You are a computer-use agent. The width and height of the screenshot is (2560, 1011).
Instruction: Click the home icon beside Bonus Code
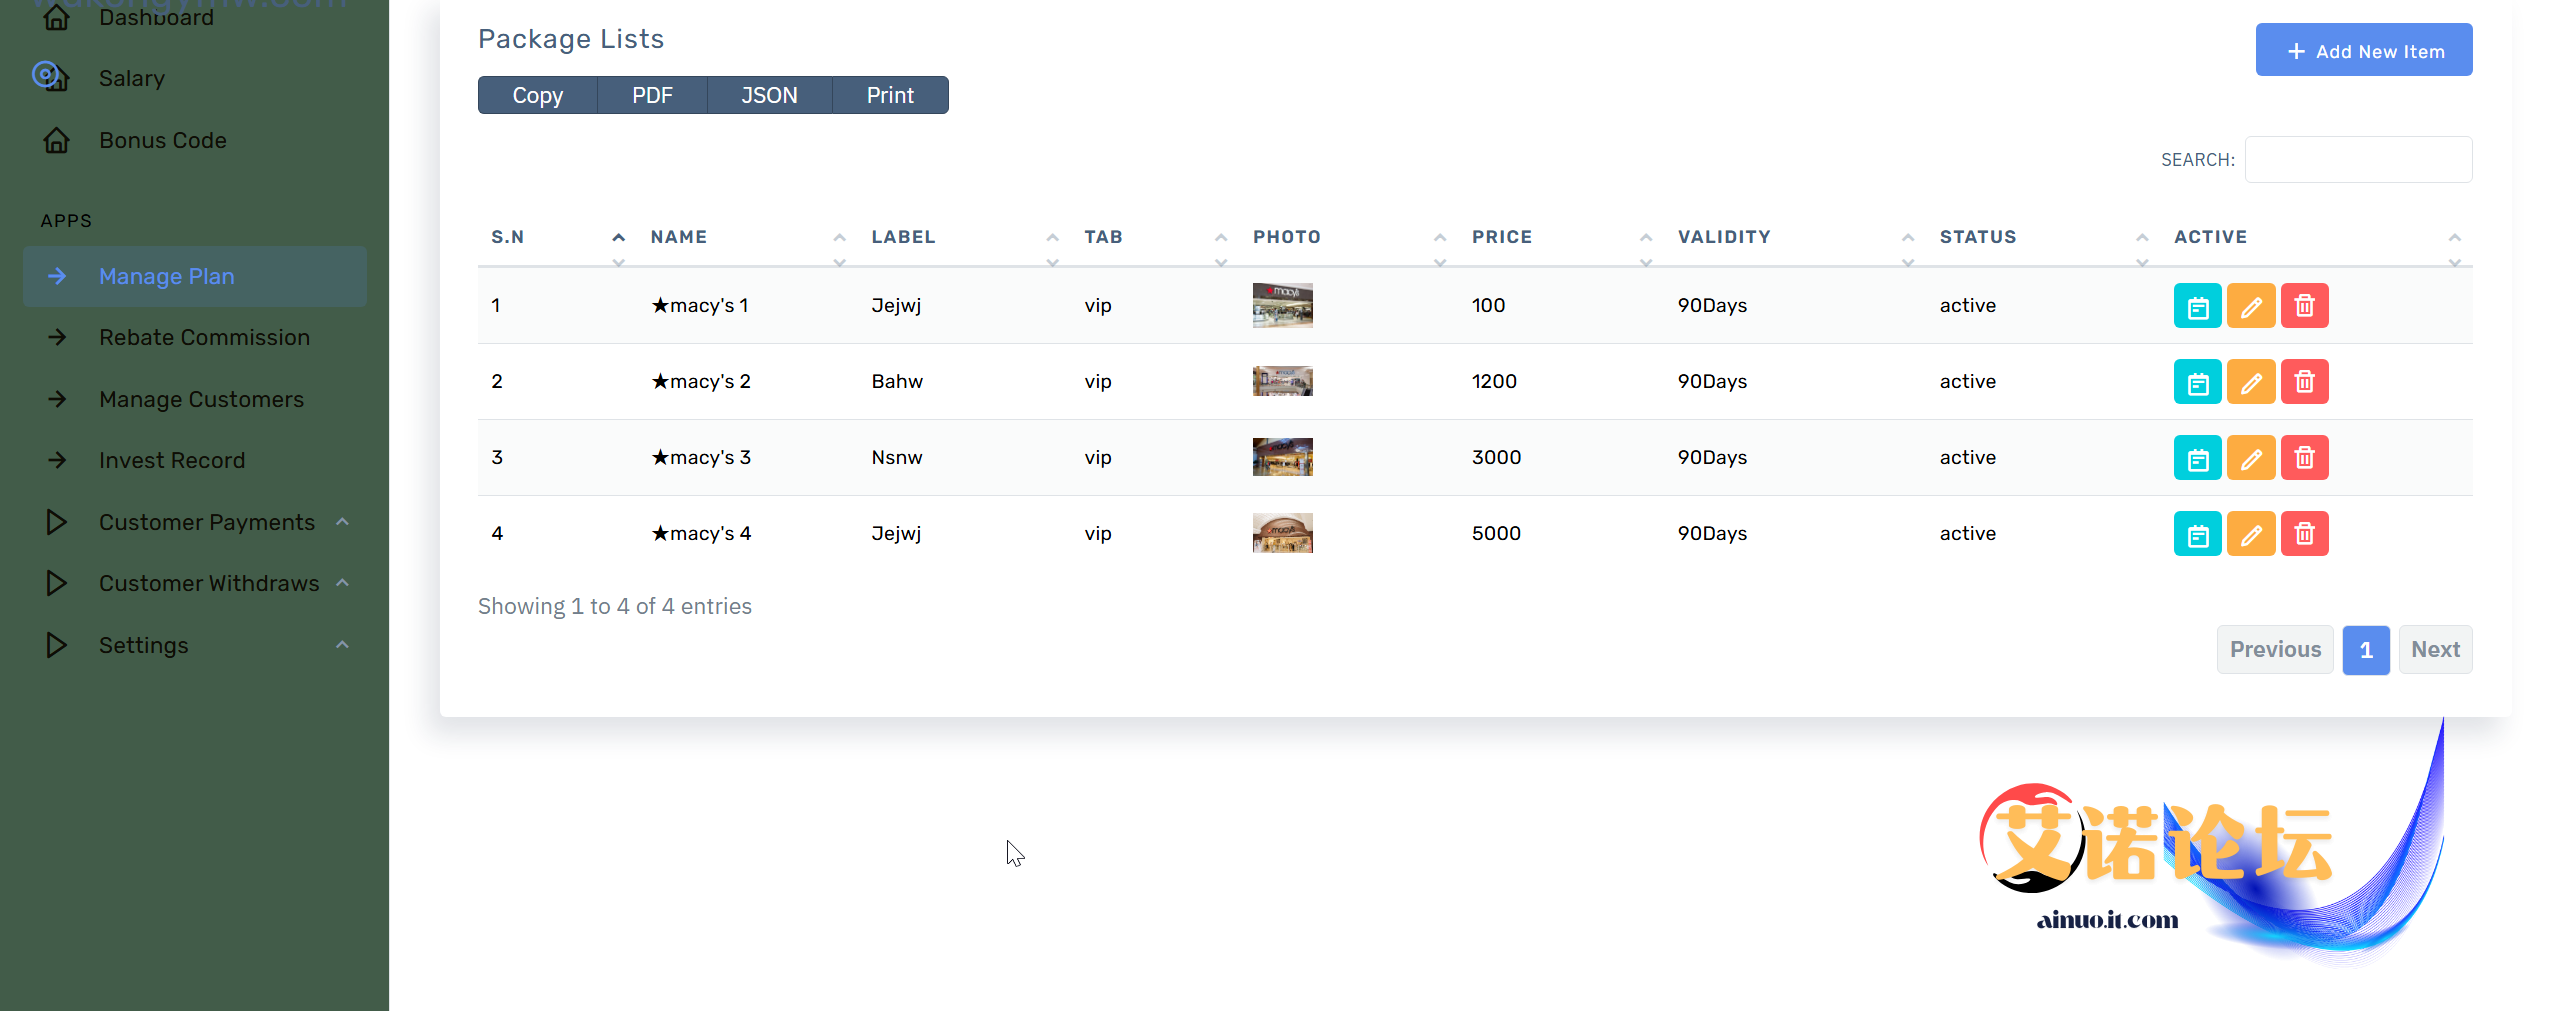pyautogui.click(x=57, y=140)
